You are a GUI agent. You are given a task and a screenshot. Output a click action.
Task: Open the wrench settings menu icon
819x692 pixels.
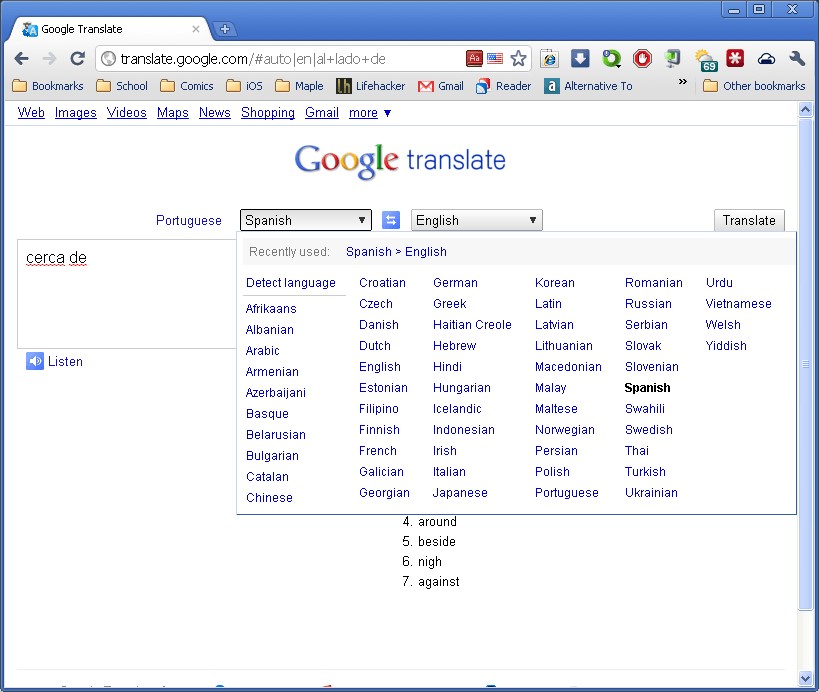click(x=796, y=59)
